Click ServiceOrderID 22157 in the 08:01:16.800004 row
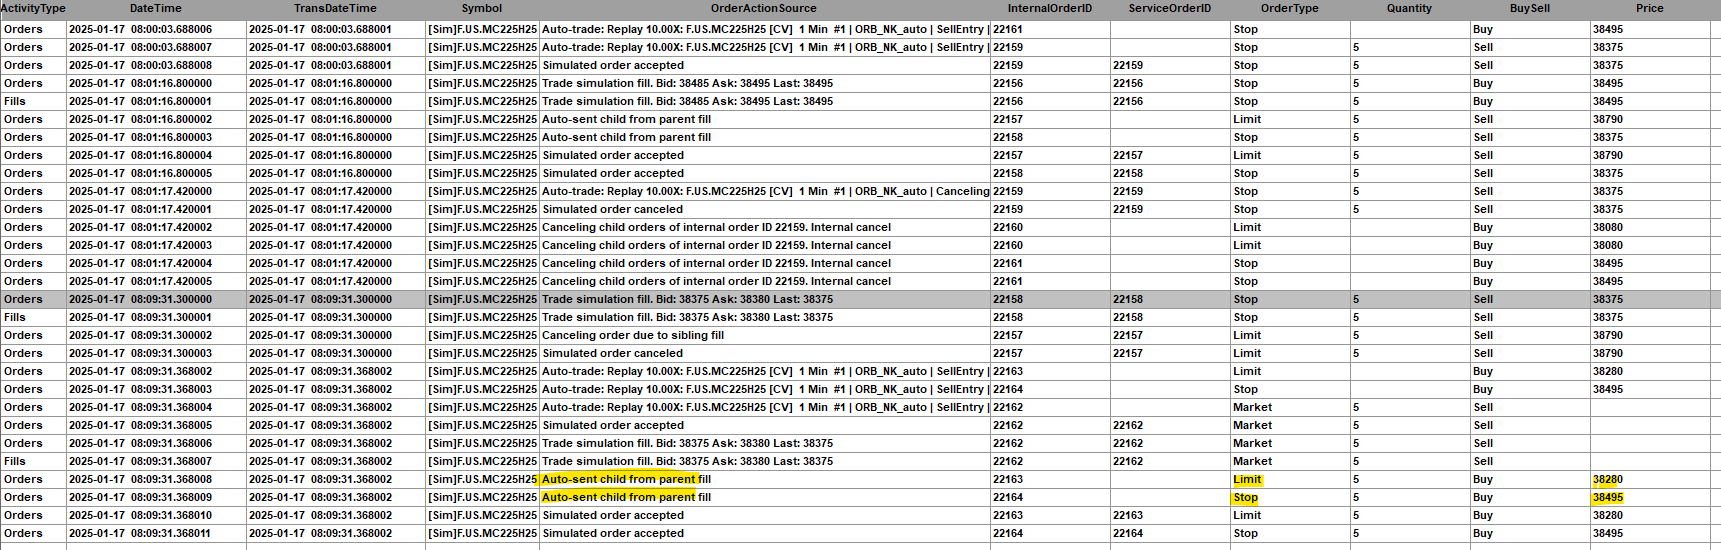Screen dimensions: 1721x550 coord(1128,155)
